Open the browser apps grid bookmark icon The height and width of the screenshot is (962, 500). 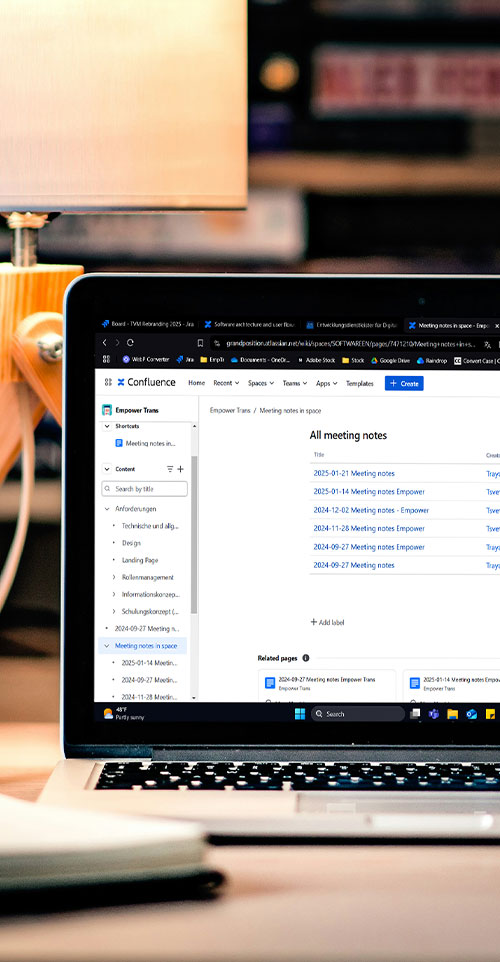[x=106, y=360]
